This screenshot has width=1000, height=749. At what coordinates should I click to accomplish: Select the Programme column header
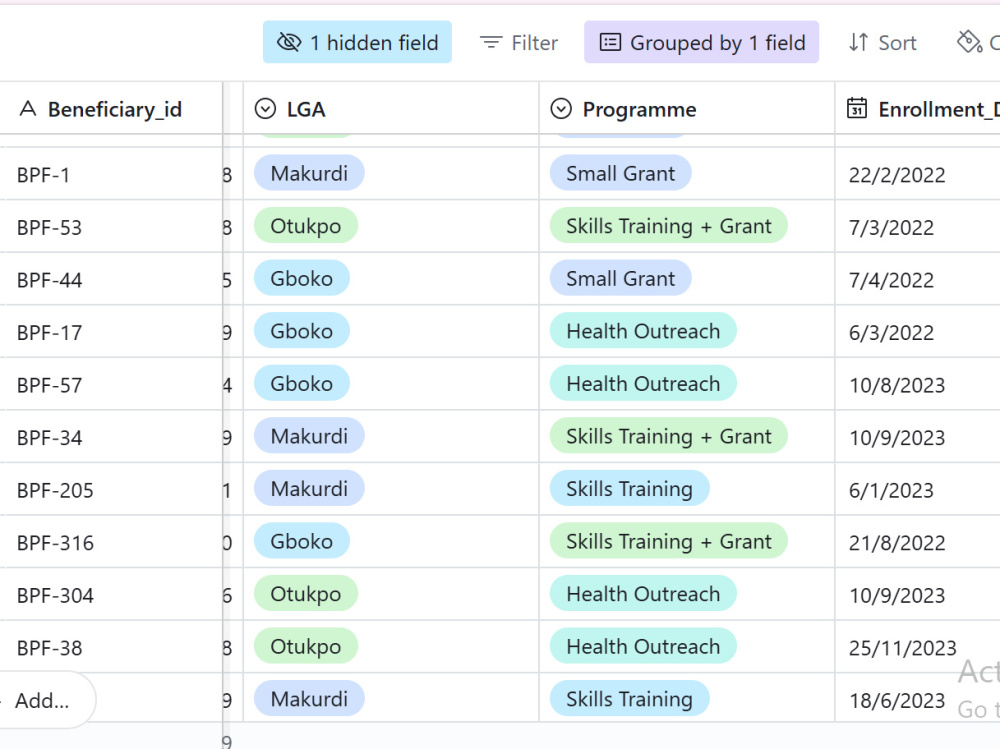click(x=687, y=108)
